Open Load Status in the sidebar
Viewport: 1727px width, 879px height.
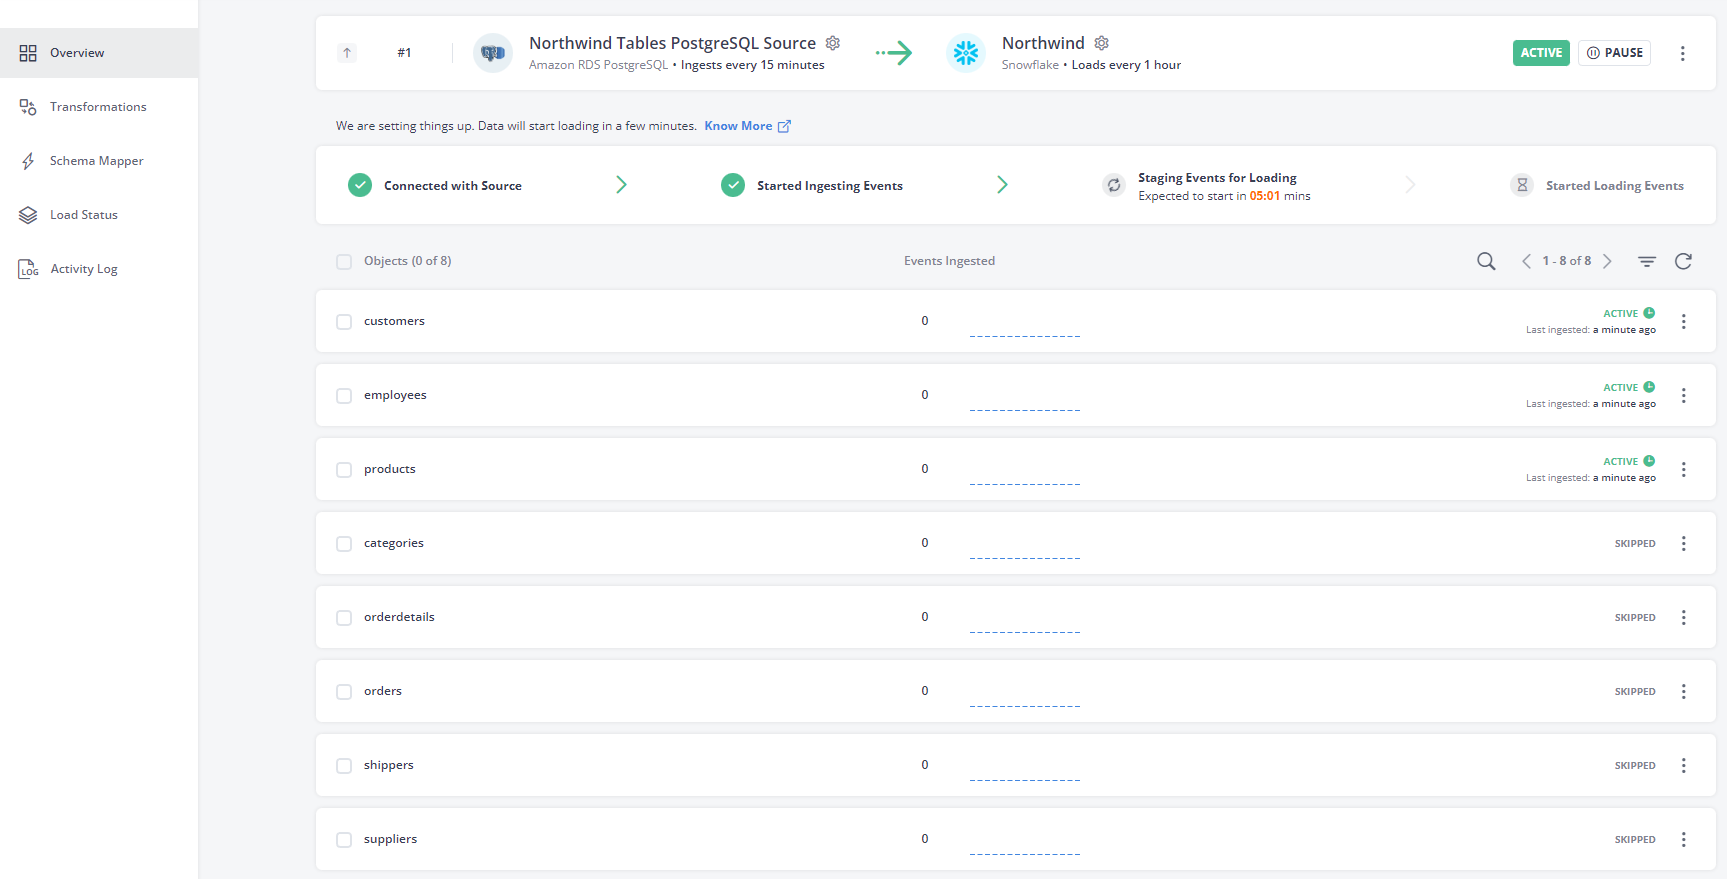click(x=99, y=215)
